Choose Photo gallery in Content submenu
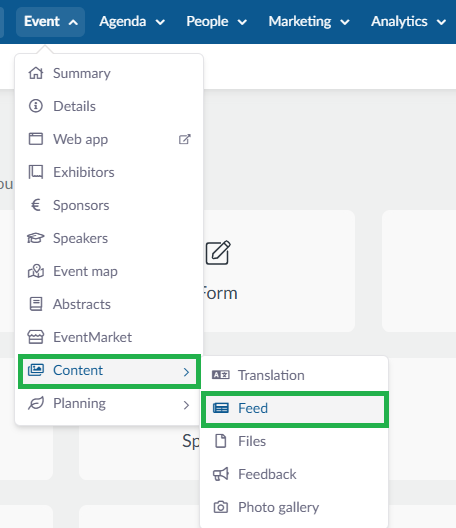 [x=295, y=507]
